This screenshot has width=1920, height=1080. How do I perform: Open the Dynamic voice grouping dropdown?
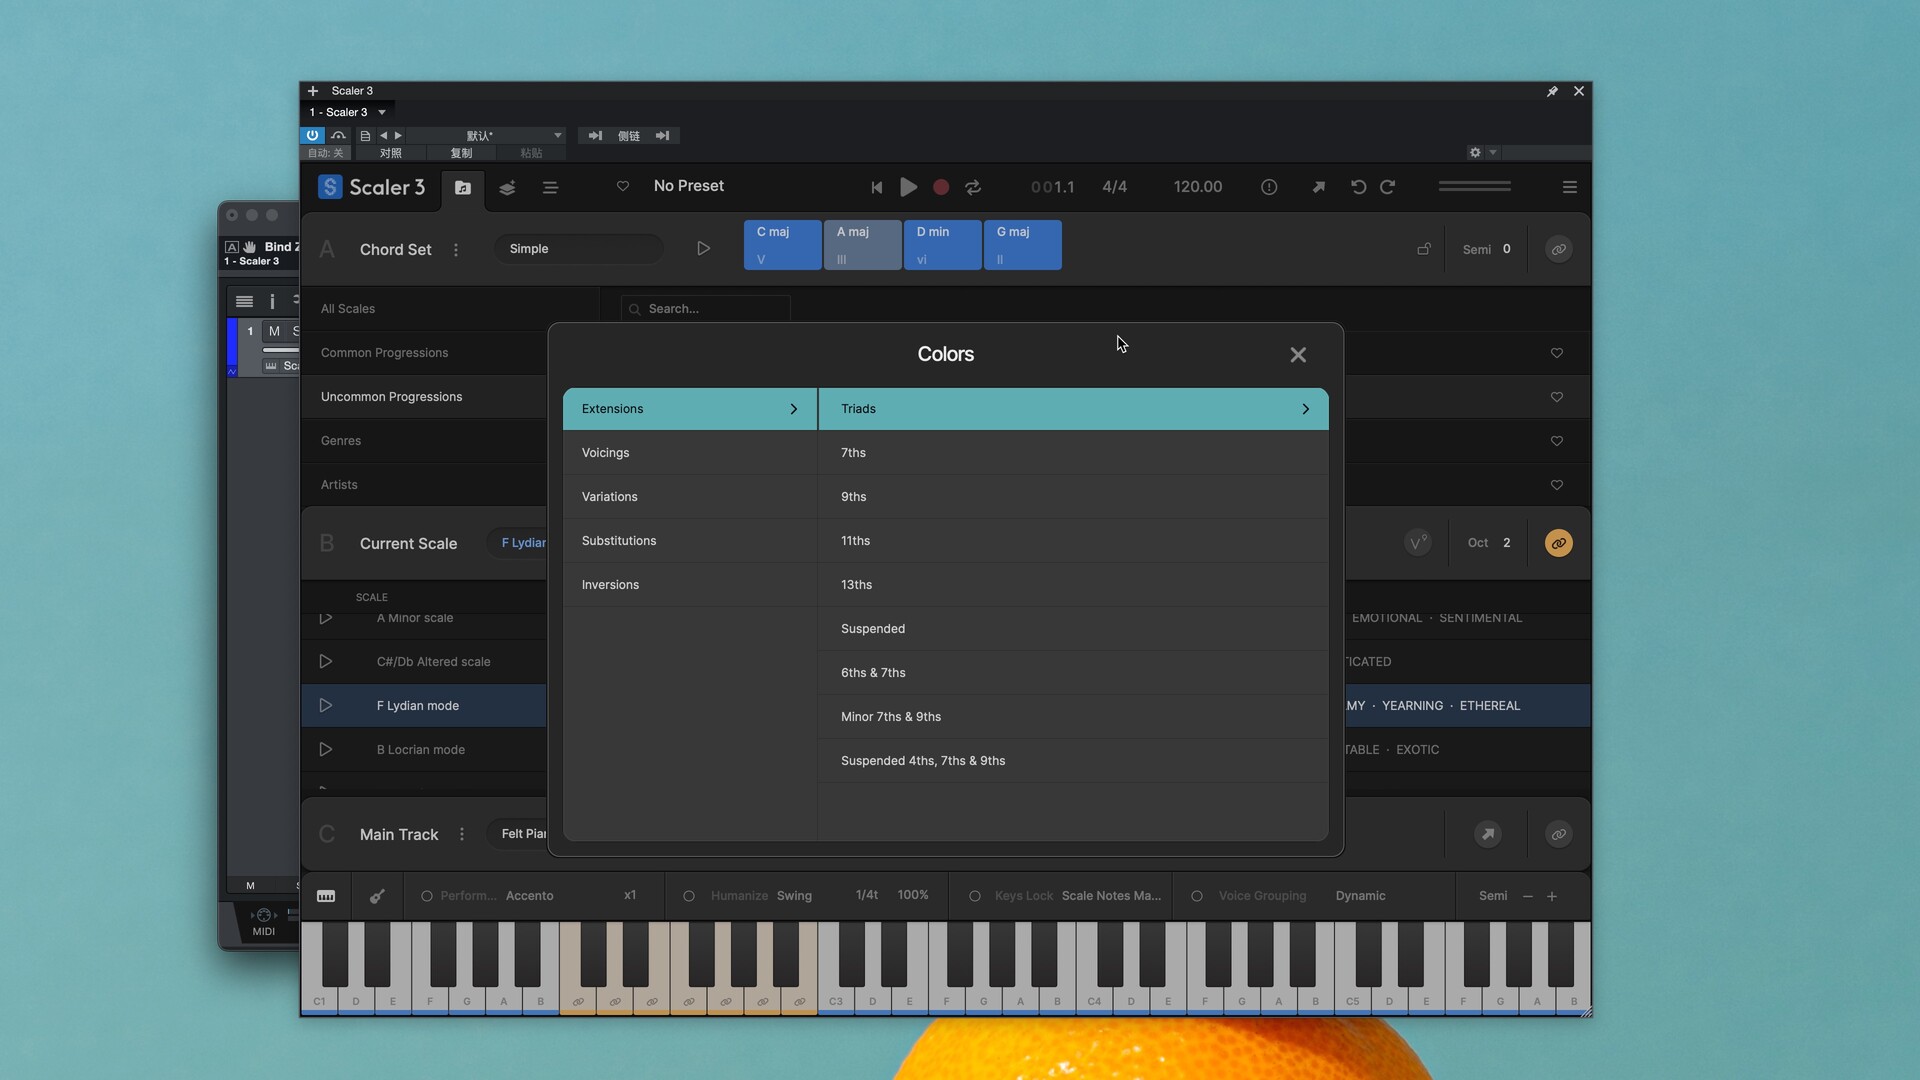click(1360, 896)
